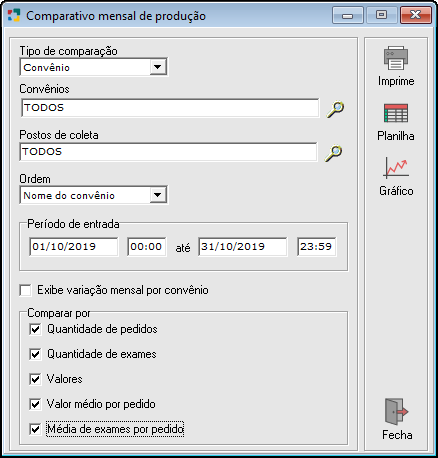Expand the Ordem dropdown arrow
Screen dimensions: 438x458
[158, 195]
